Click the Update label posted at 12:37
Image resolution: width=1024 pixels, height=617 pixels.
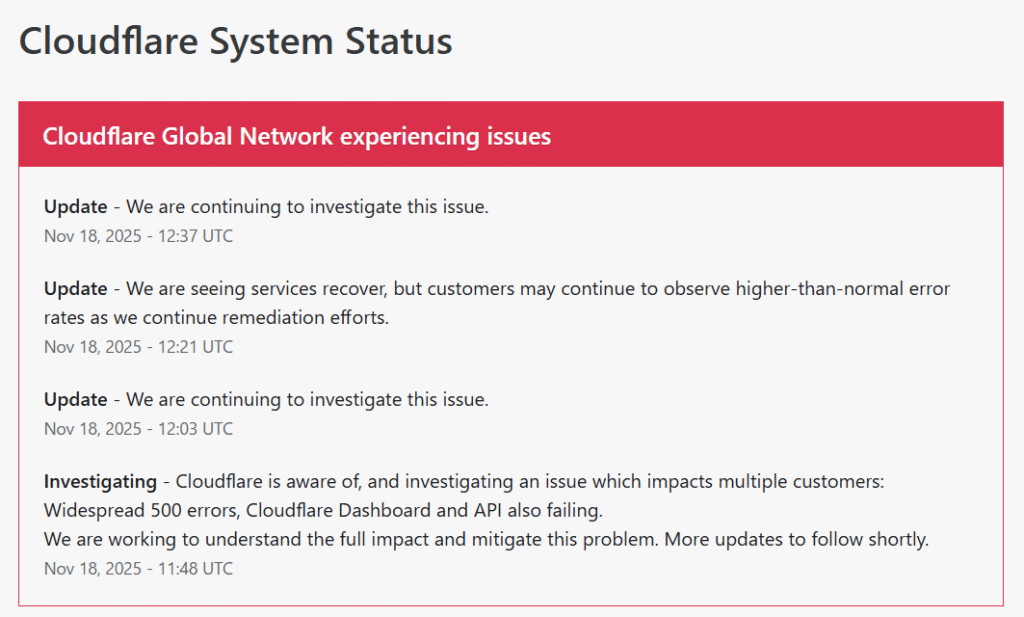pos(75,207)
